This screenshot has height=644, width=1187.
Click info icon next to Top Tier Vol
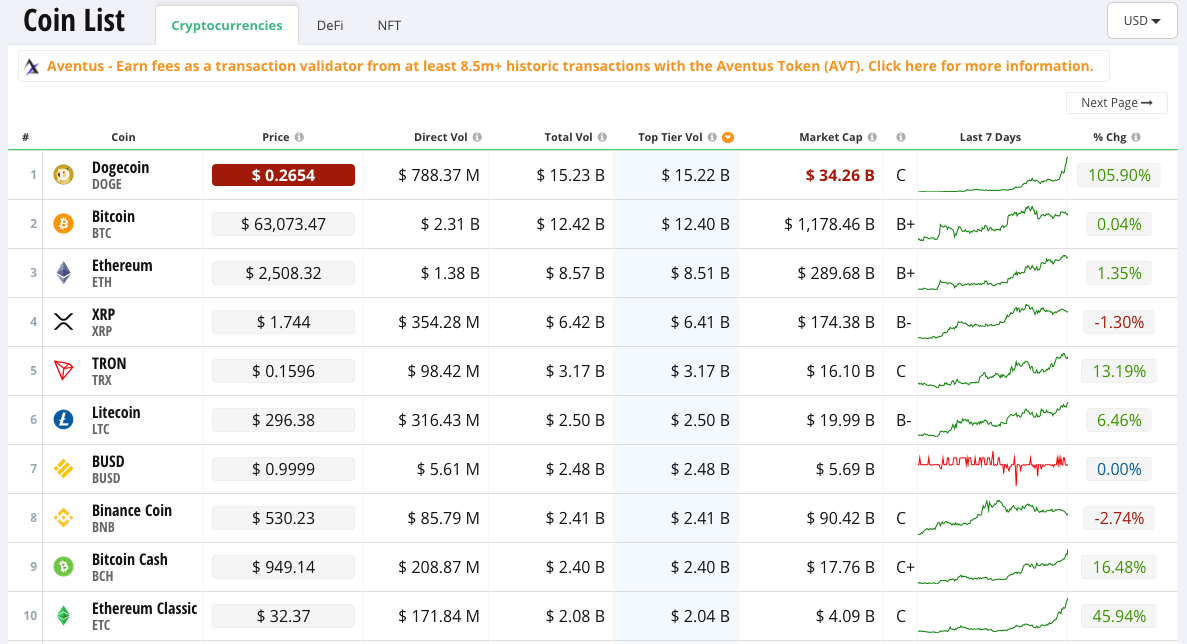[x=712, y=137]
